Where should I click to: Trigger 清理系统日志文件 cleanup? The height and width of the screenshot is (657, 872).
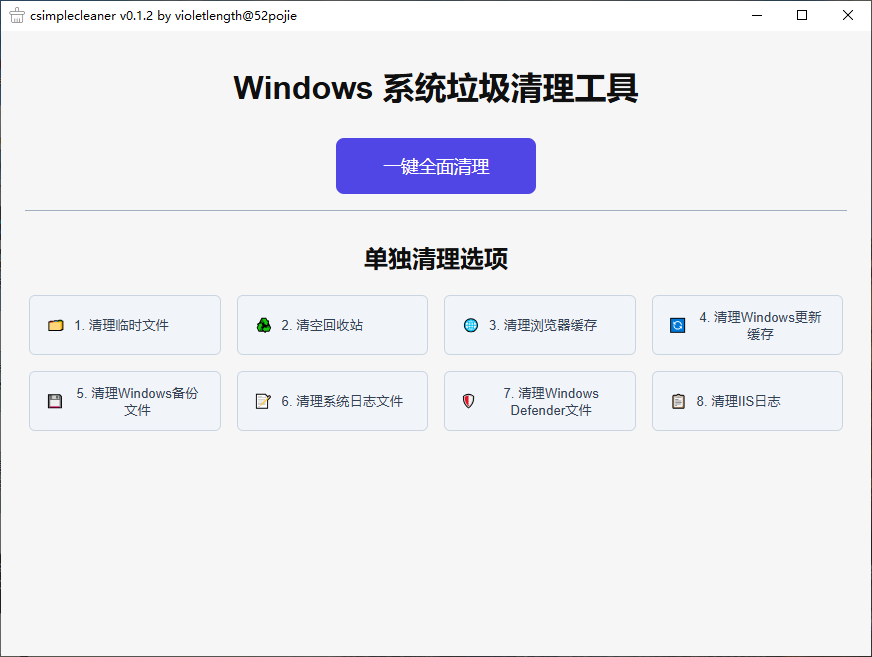[x=332, y=401]
